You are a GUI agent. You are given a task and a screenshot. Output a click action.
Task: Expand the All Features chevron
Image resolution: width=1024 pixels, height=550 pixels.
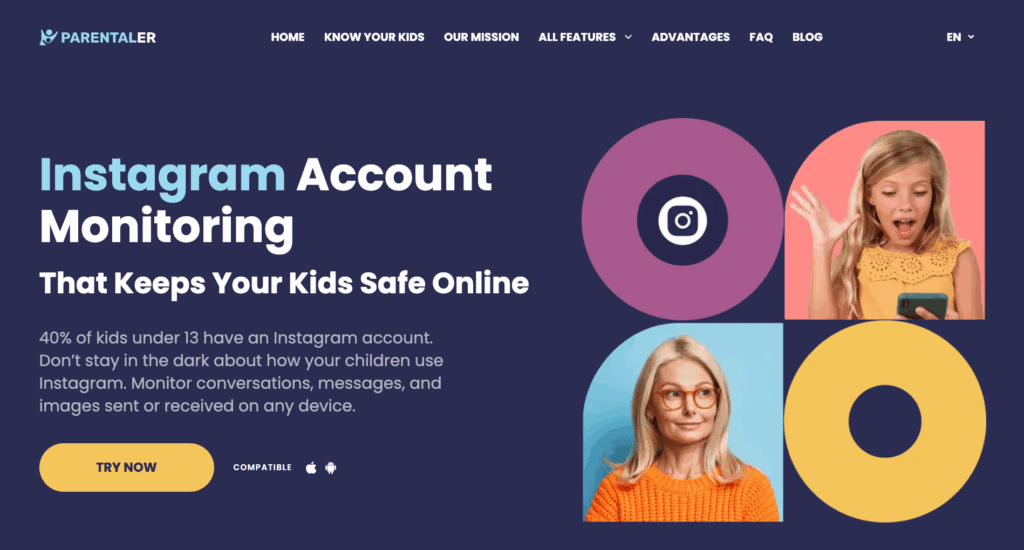pos(628,37)
